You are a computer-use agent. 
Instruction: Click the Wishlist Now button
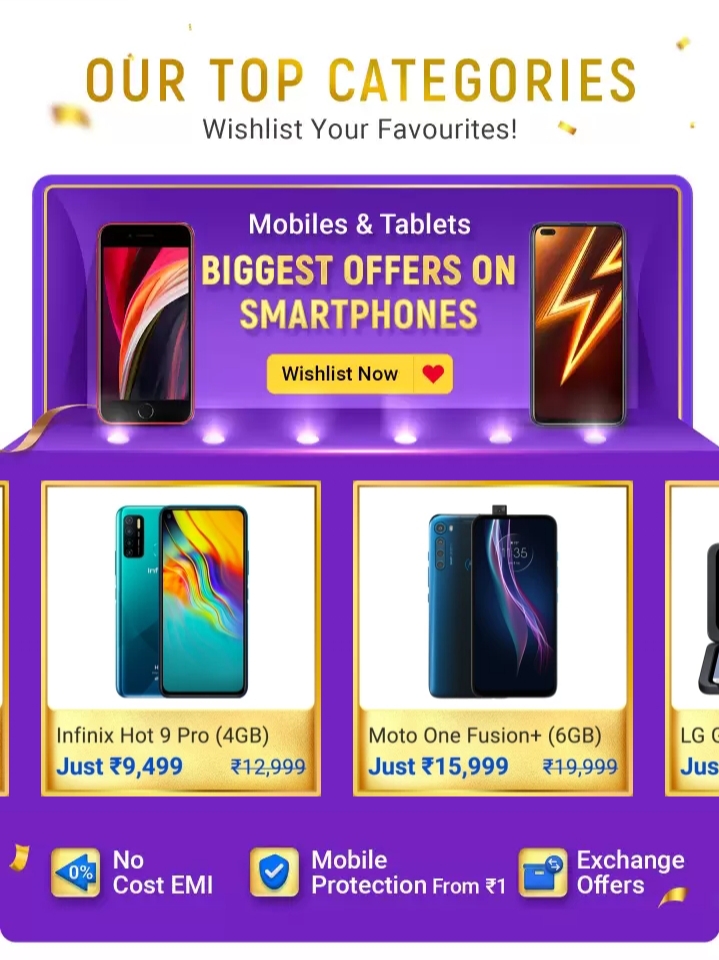(x=360, y=373)
